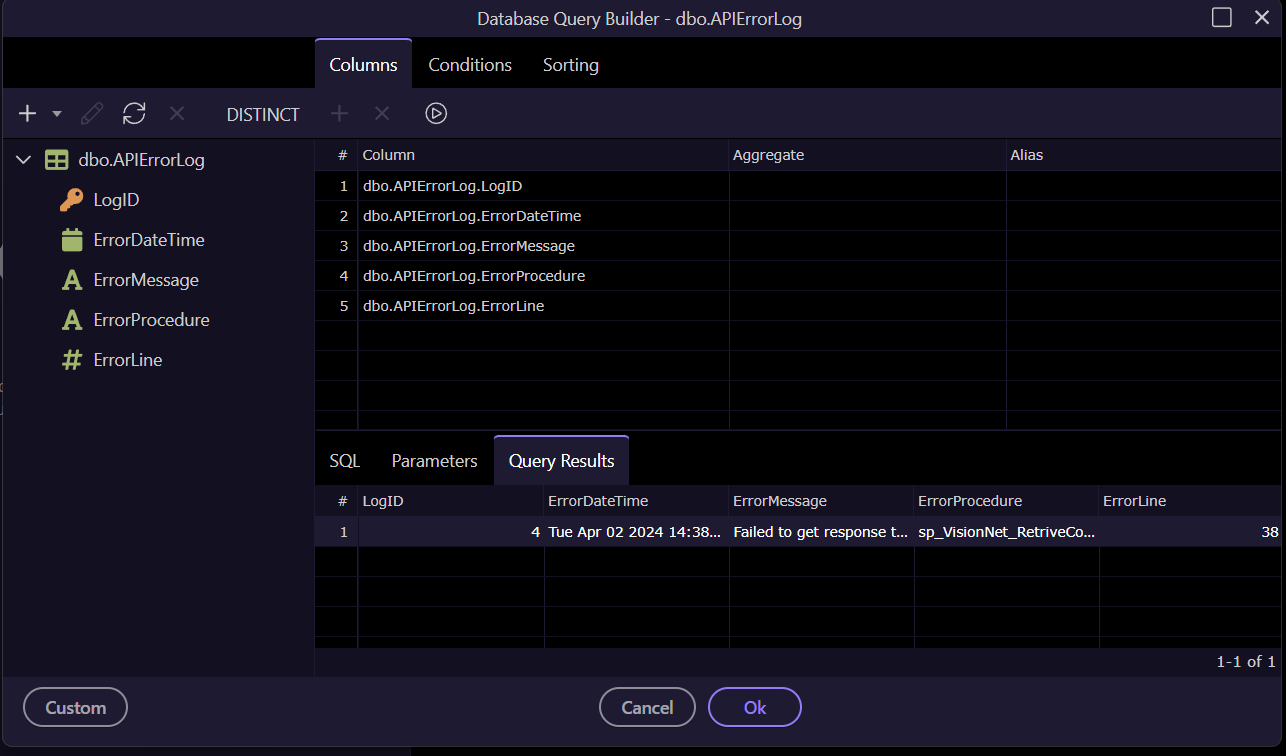Click the LogID key icon

pyautogui.click(x=72, y=200)
